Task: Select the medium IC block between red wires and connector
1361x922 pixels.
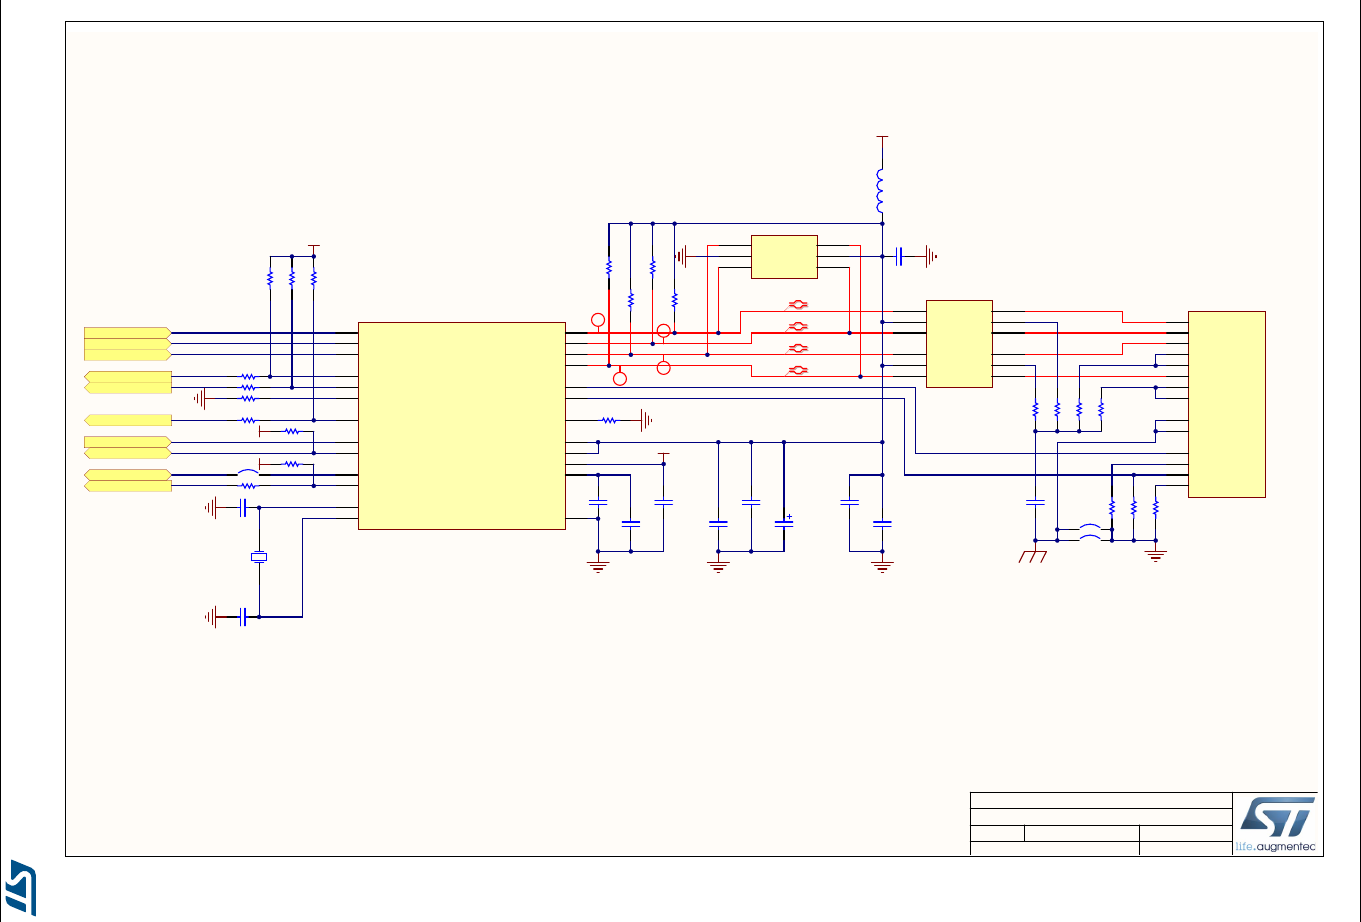Action: point(959,344)
